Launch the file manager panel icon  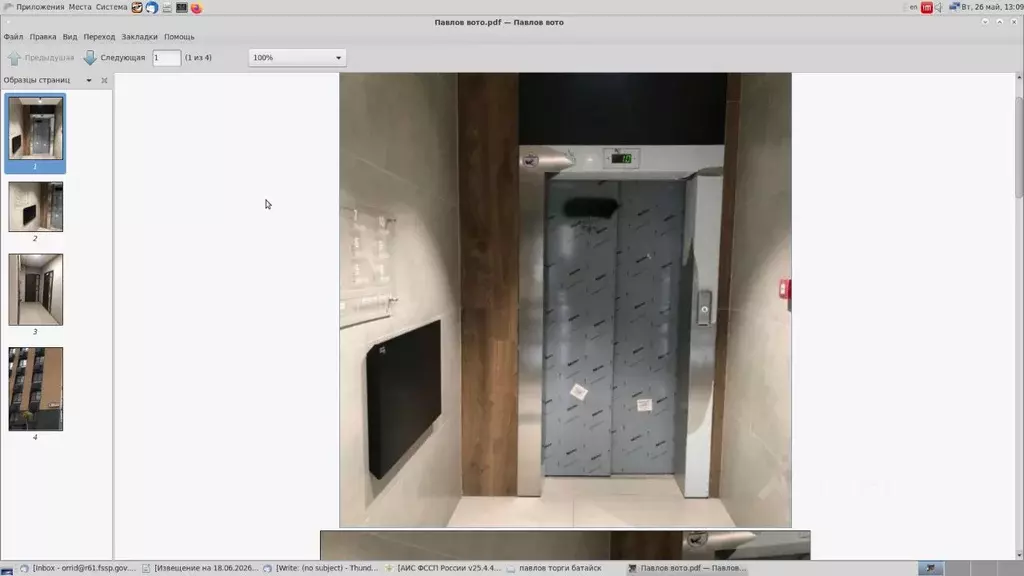pos(167,7)
